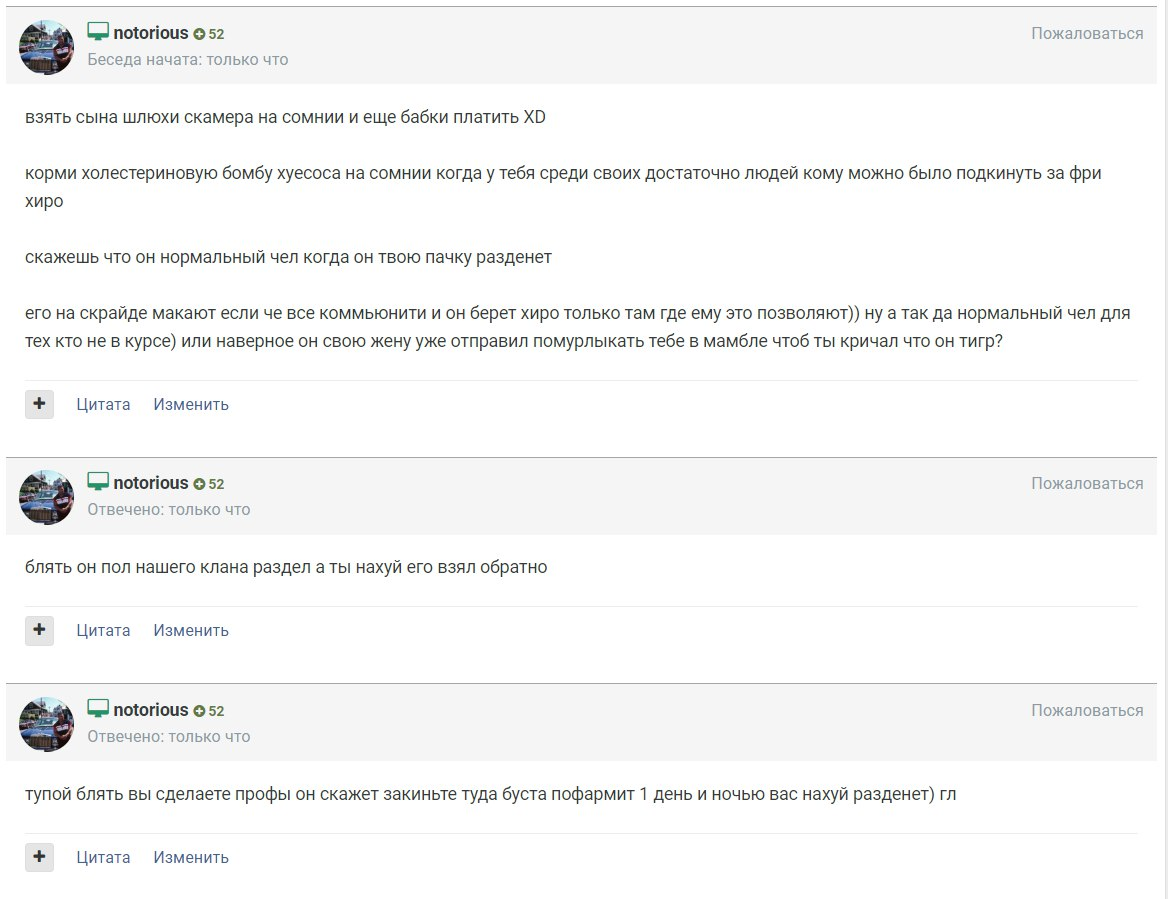This screenshot has width=1168, height=899.
Task: Toggle the multiquote plus button under the third post
Action: pos(39,857)
